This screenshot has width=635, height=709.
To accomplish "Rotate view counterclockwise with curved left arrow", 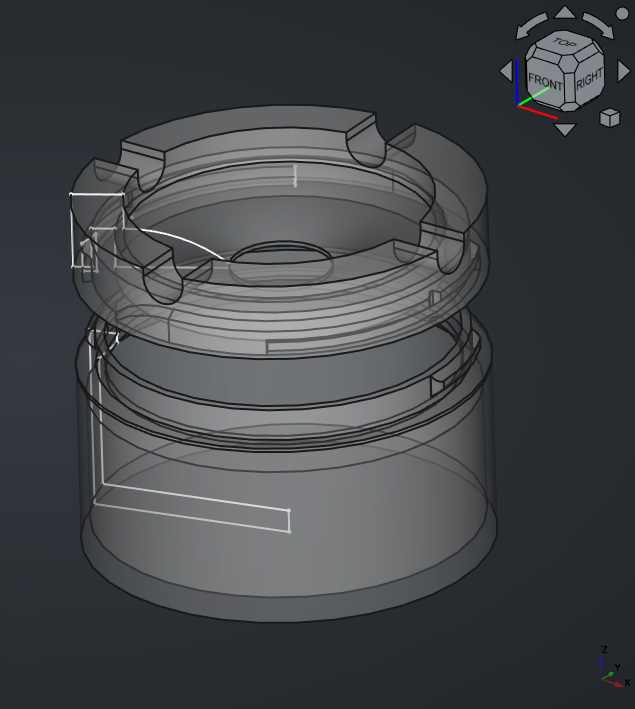I will coord(531,26).
